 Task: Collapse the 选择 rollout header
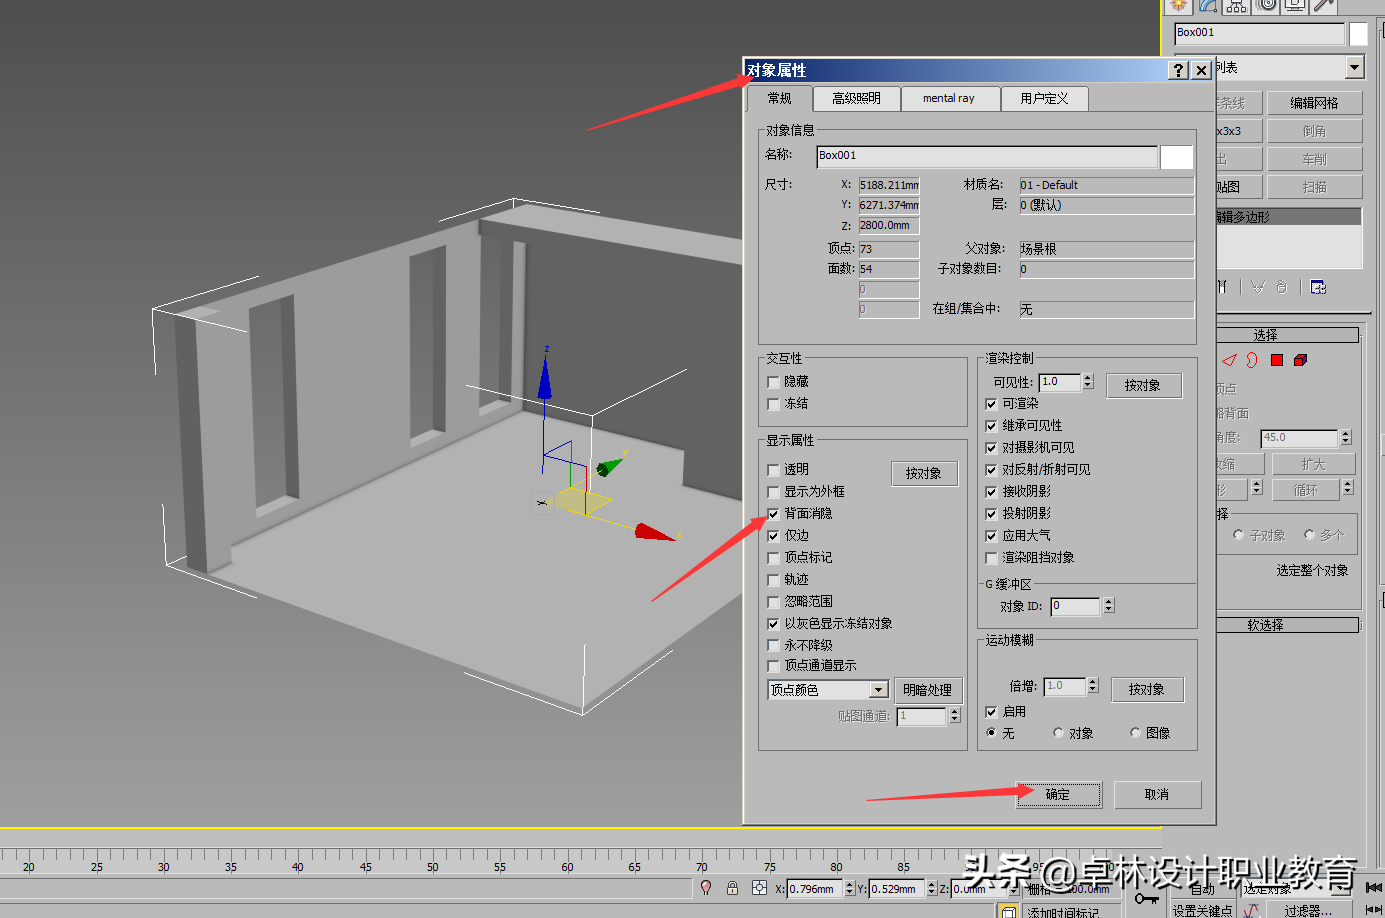[1287, 335]
